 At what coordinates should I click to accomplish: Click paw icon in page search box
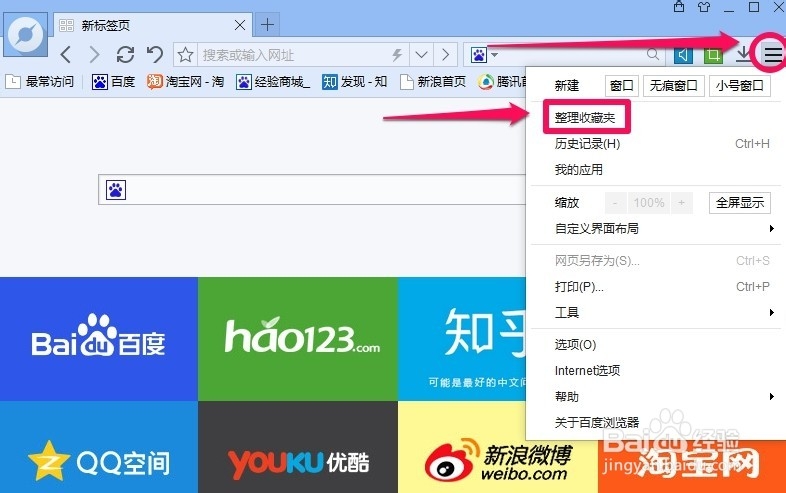tap(115, 190)
